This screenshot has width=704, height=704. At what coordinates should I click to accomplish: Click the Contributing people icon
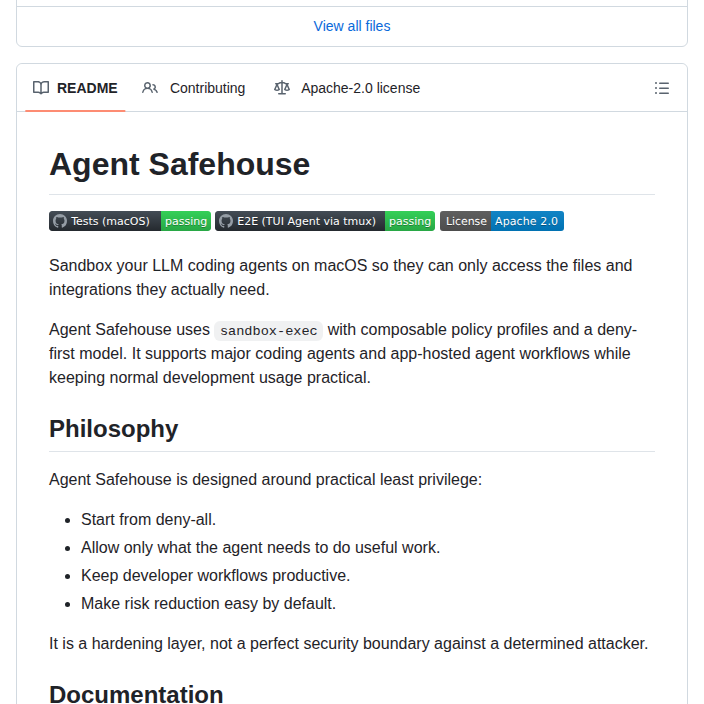(x=150, y=88)
